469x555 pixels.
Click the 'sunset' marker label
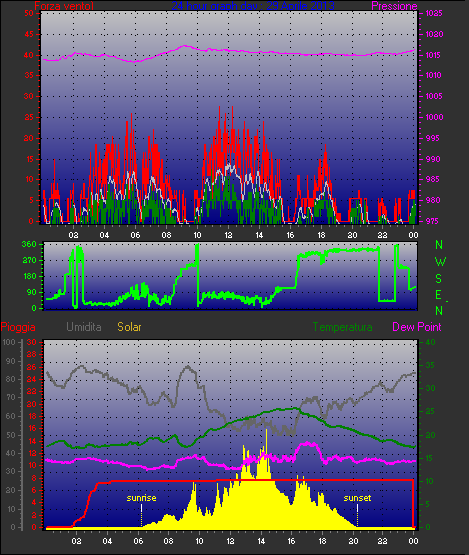click(x=357, y=498)
